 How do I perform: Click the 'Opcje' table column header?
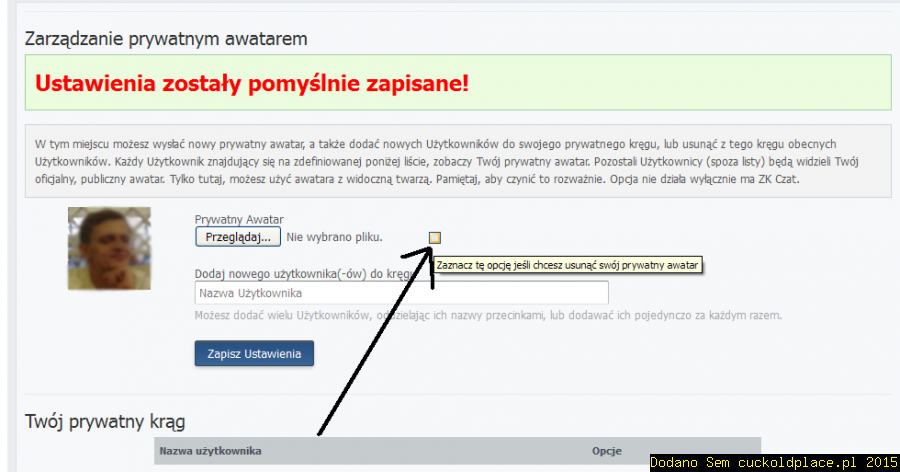coord(608,451)
